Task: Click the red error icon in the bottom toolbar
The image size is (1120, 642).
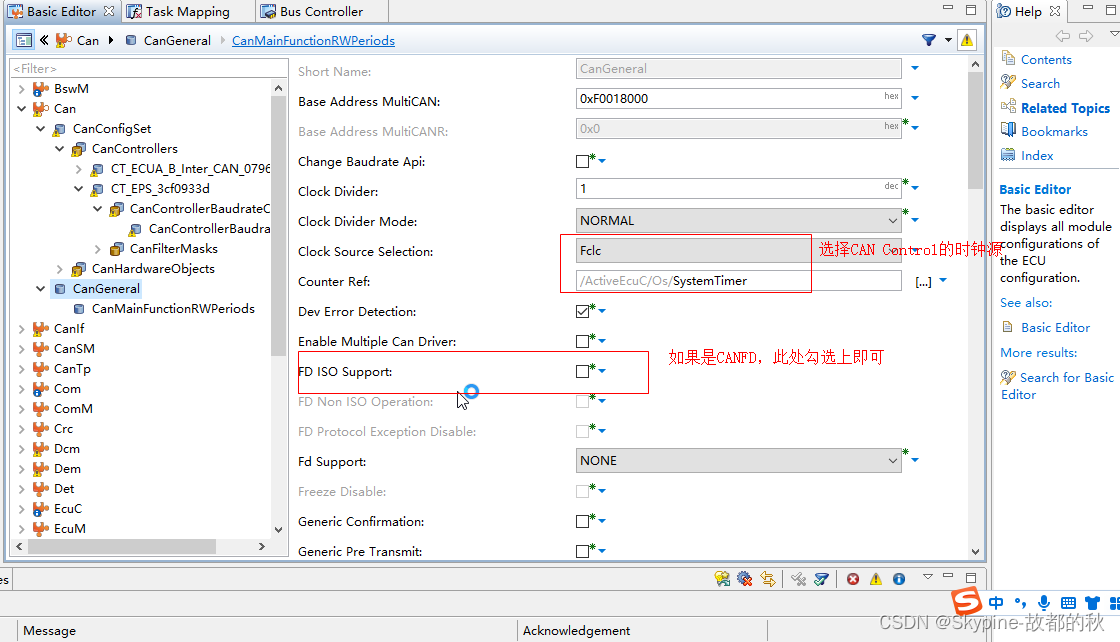Action: pos(852,578)
